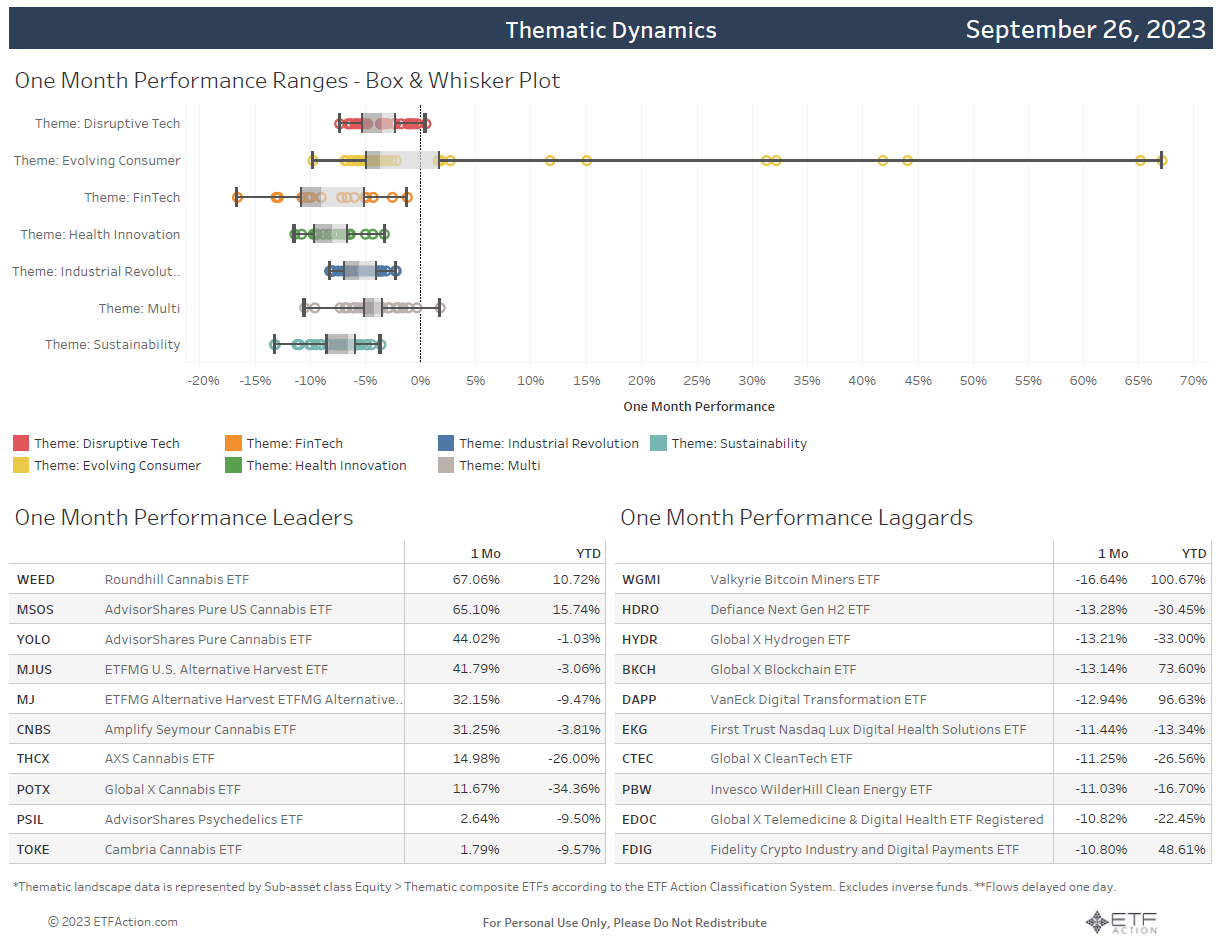Click the ETF Action logo
Screen dimensions: 1224x943
click(1121, 922)
